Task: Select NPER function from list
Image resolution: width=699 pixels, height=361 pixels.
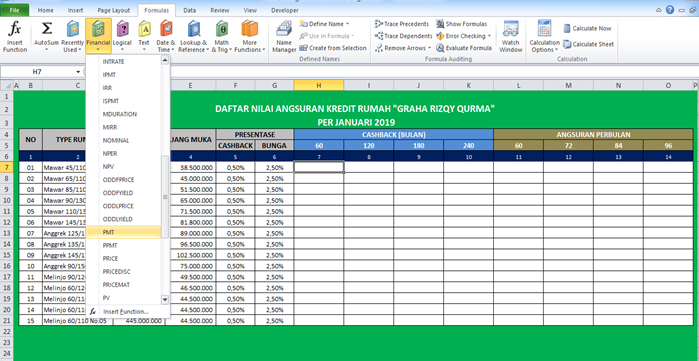Action: click(123, 153)
